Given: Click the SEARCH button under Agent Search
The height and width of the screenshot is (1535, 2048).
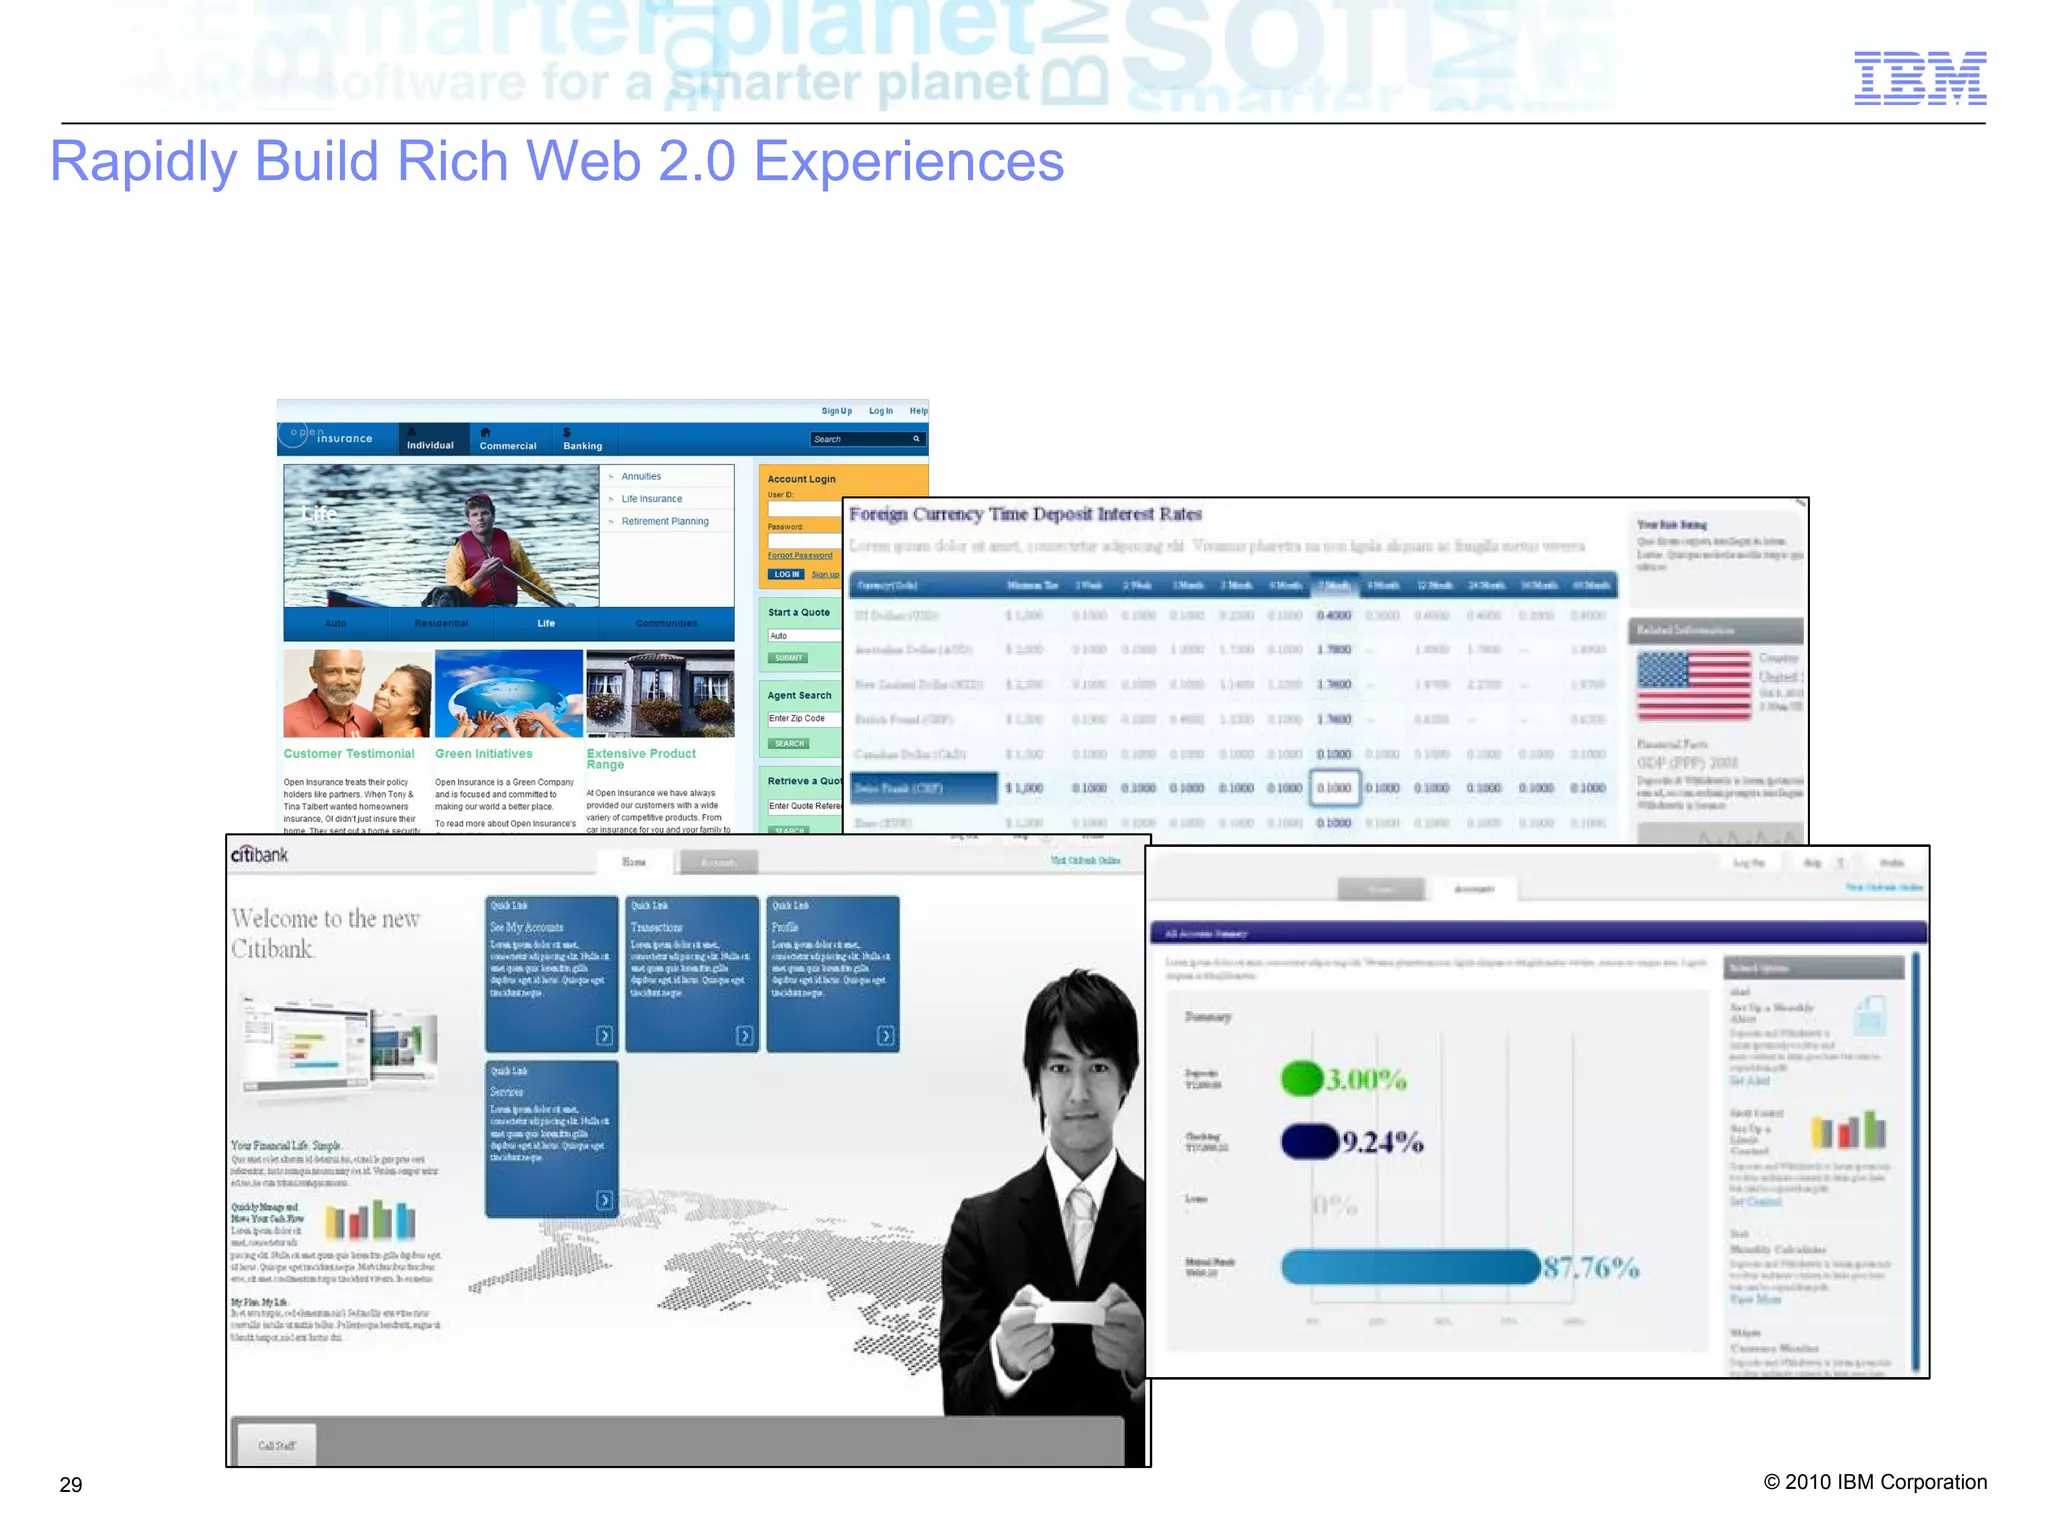Looking at the screenshot, I should tap(789, 743).
